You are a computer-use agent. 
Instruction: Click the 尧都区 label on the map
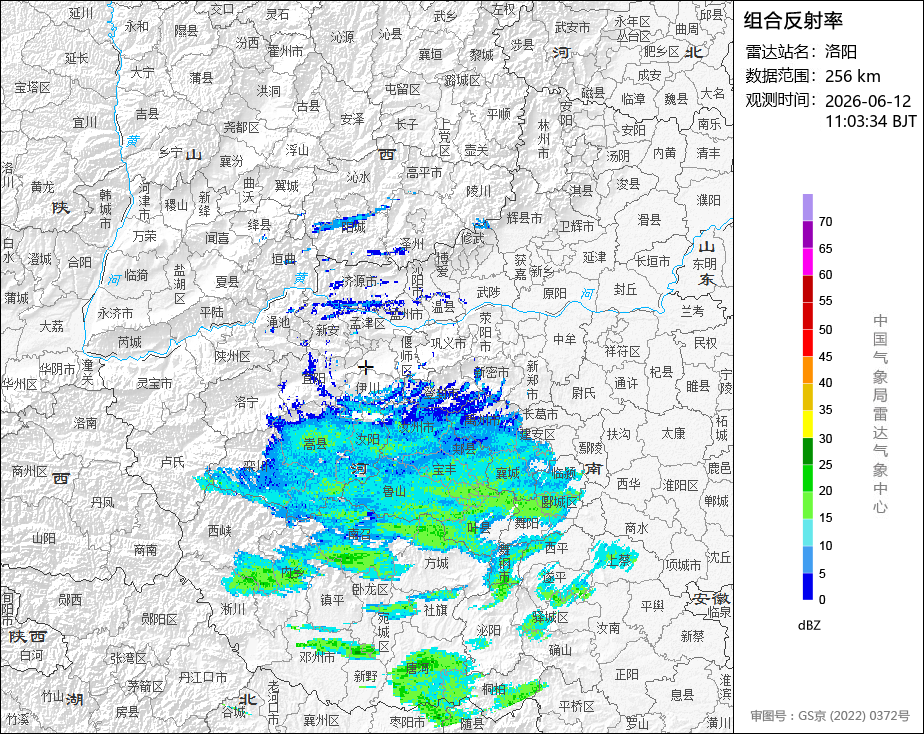(242, 127)
